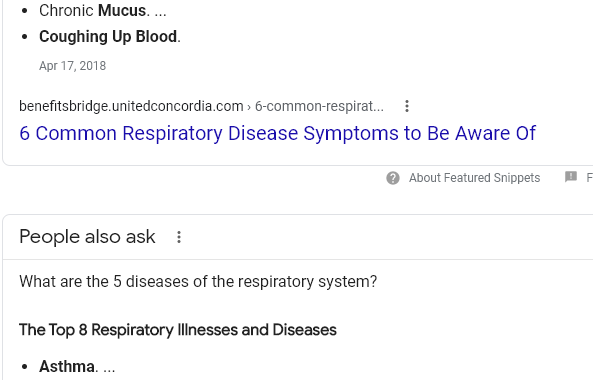The image size is (593, 380).
Task: Click the bold "Asthma" list item
Action: (x=67, y=366)
